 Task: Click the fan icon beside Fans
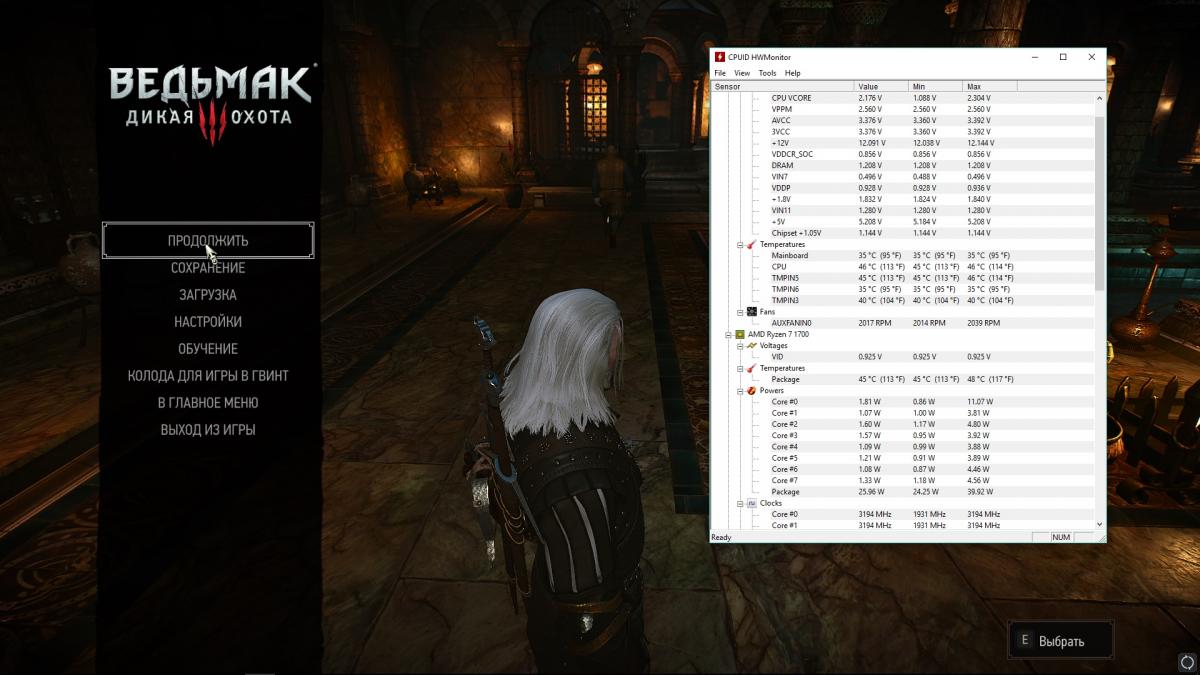click(x=751, y=311)
